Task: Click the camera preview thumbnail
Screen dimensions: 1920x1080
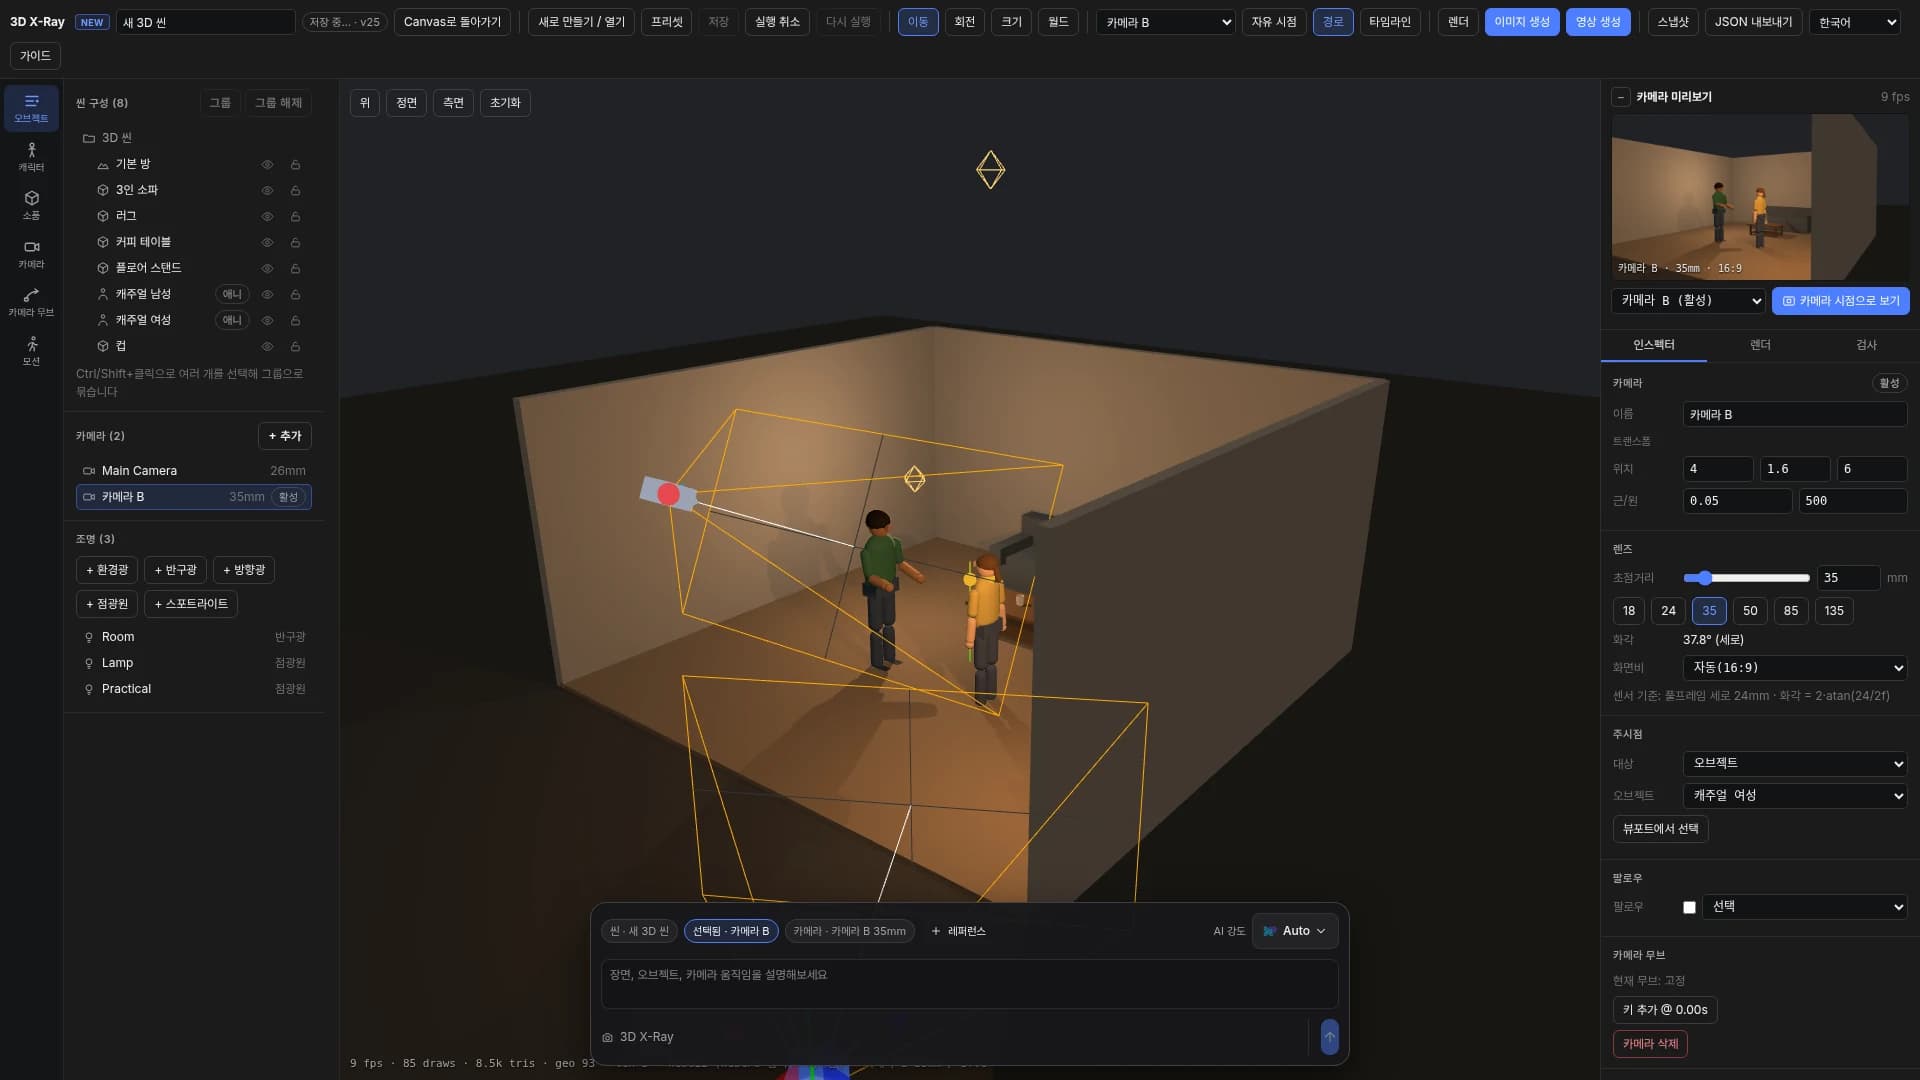Action: pyautogui.click(x=1760, y=197)
